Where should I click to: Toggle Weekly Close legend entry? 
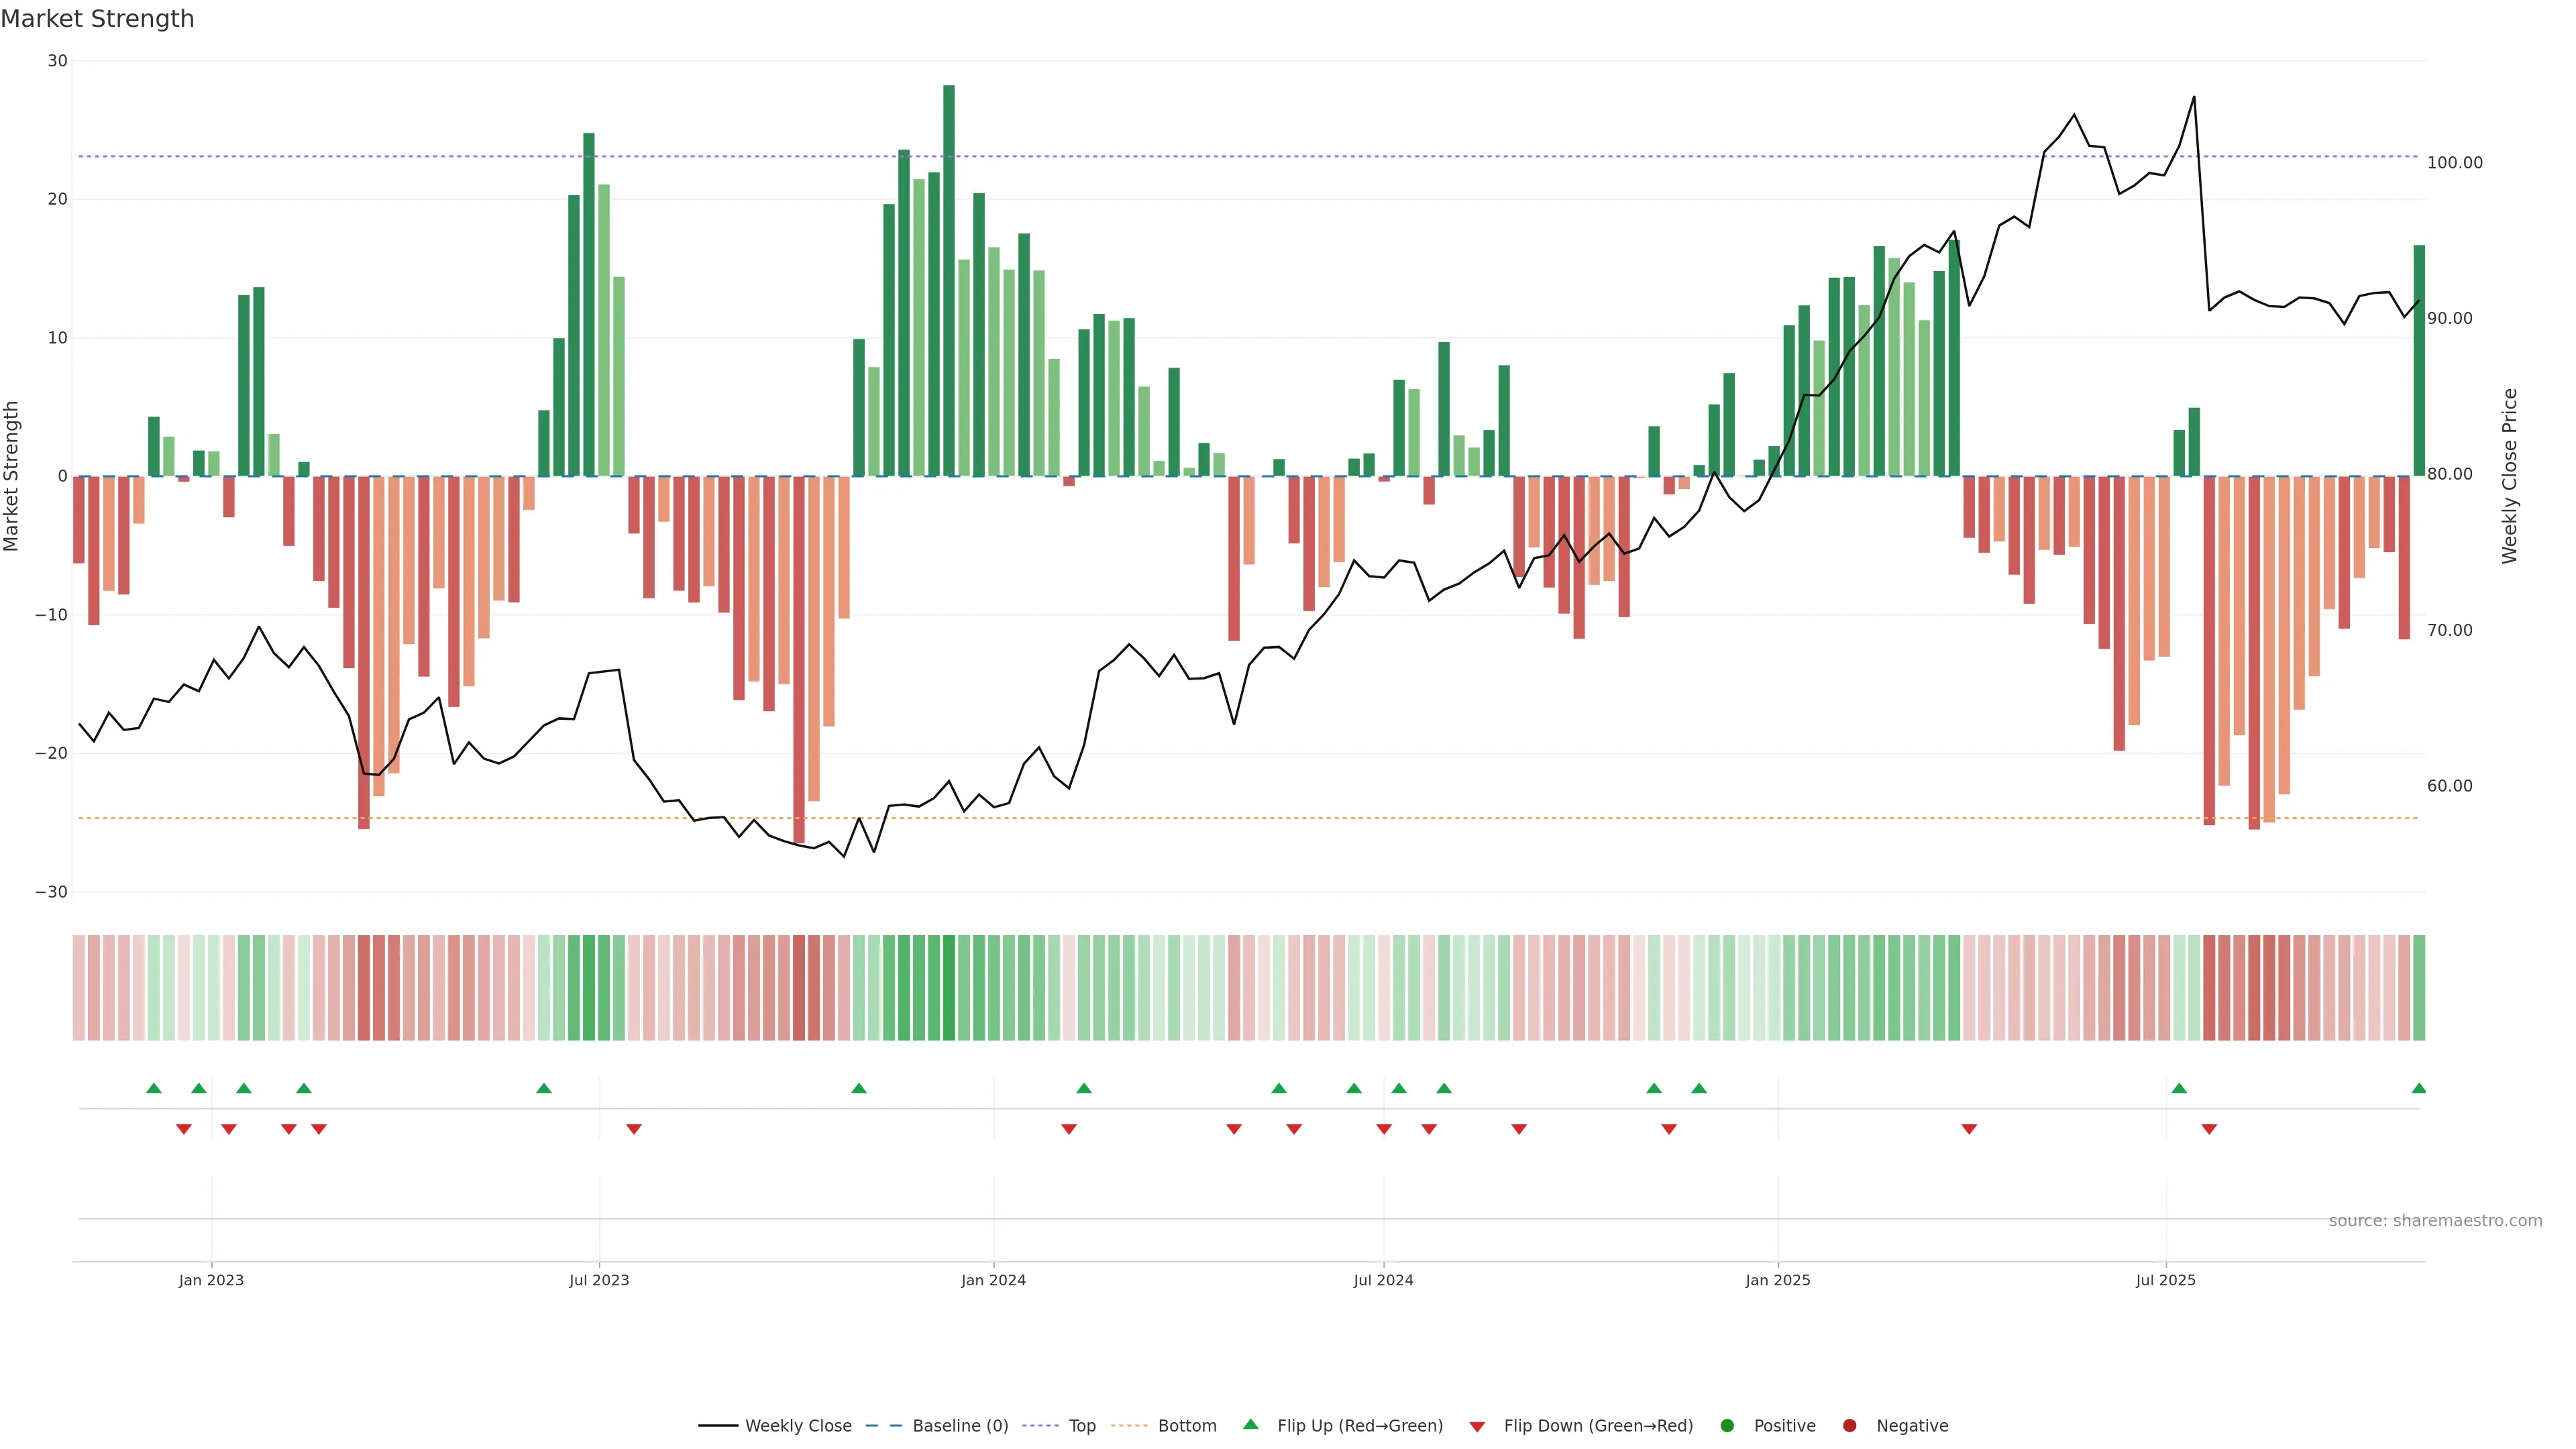[775, 1425]
